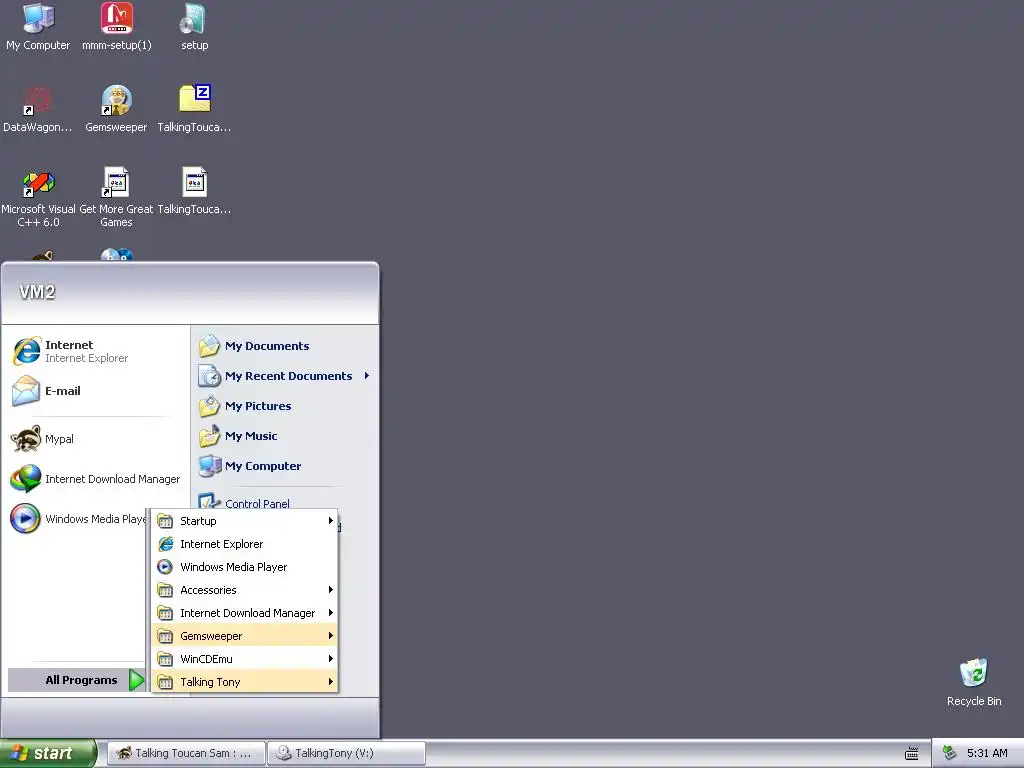Expand My Recent Documents submenu

(284, 376)
